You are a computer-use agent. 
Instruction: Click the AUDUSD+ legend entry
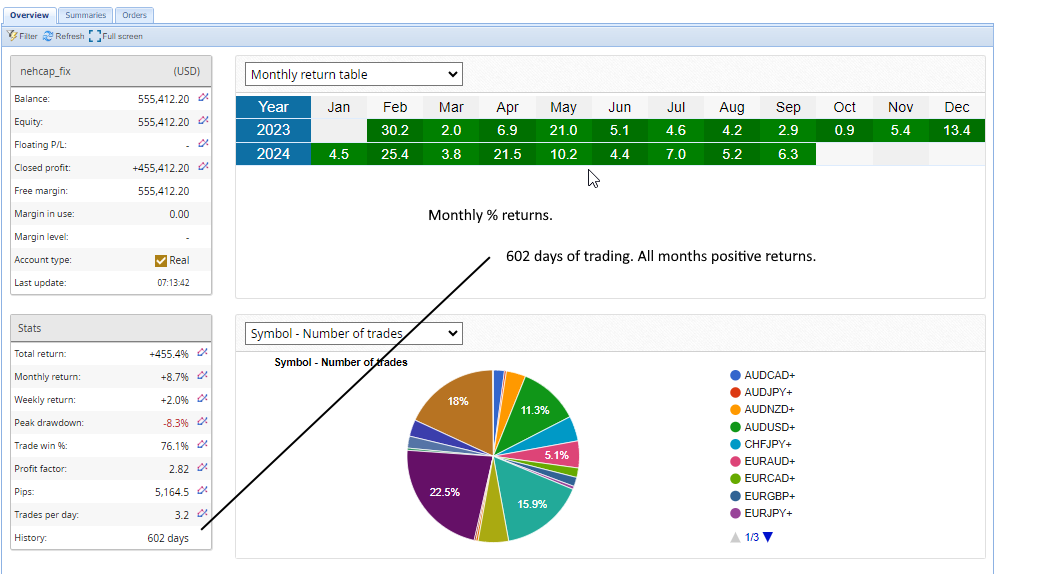pyautogui.click(x=769, y=427)
